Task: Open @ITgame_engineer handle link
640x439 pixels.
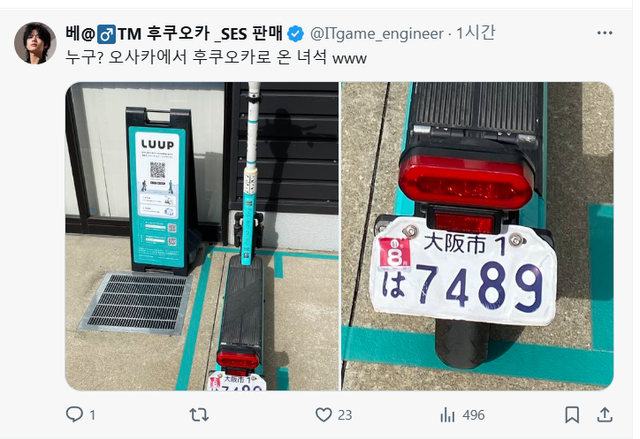Action: point(377,34)
